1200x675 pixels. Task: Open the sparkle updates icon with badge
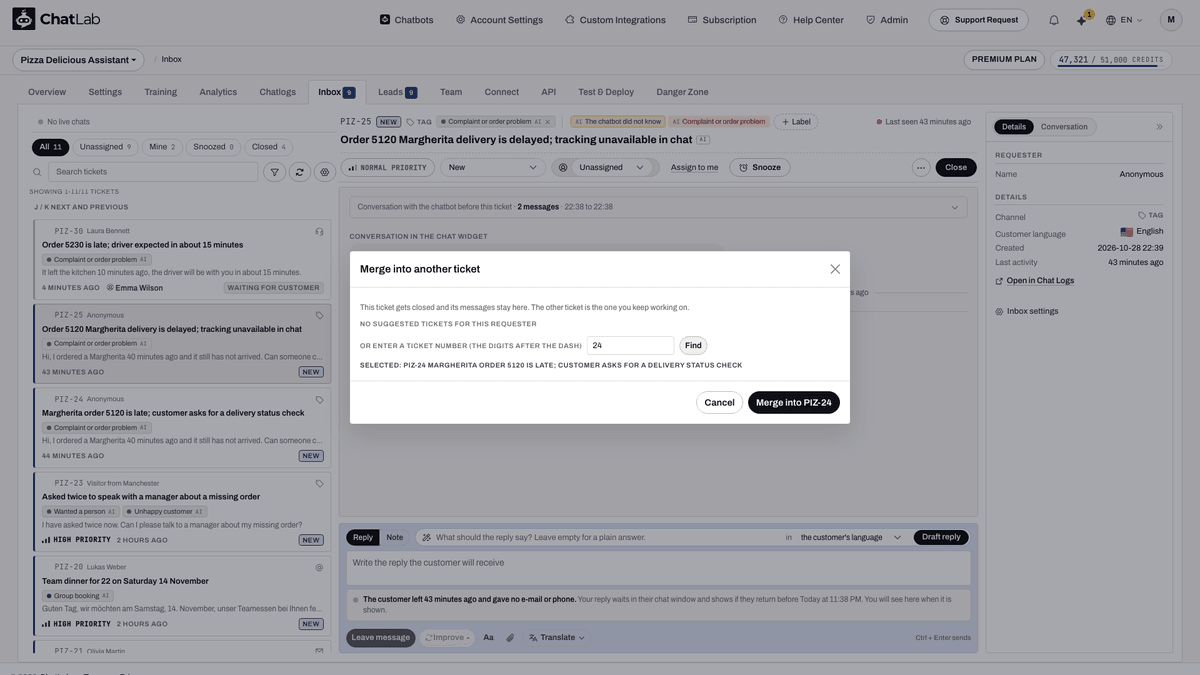(x=1081, y=20)
